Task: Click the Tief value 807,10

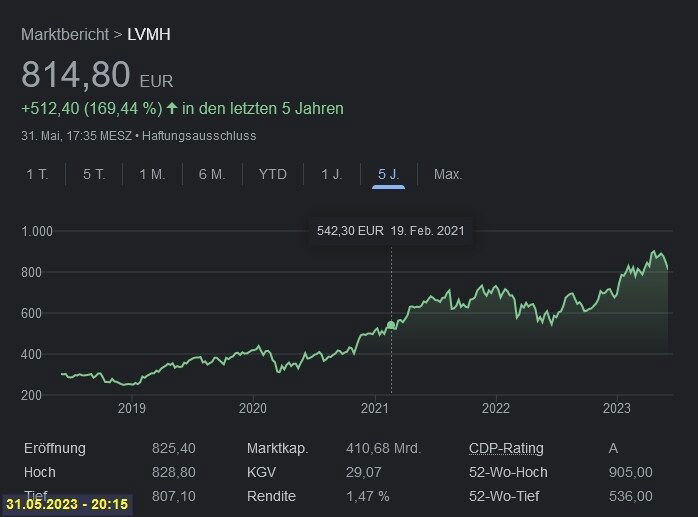Action: tap(174, 496)
